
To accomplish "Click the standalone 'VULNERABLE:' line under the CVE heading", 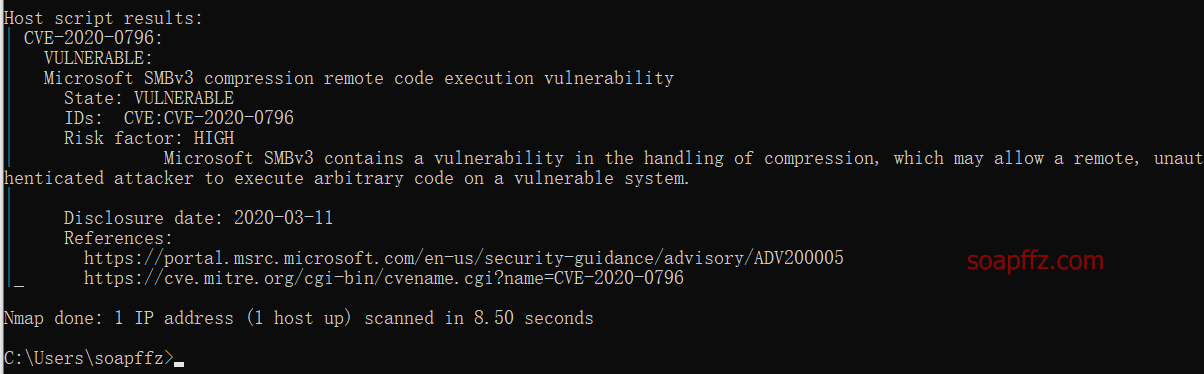I will [x=99, y=58].
